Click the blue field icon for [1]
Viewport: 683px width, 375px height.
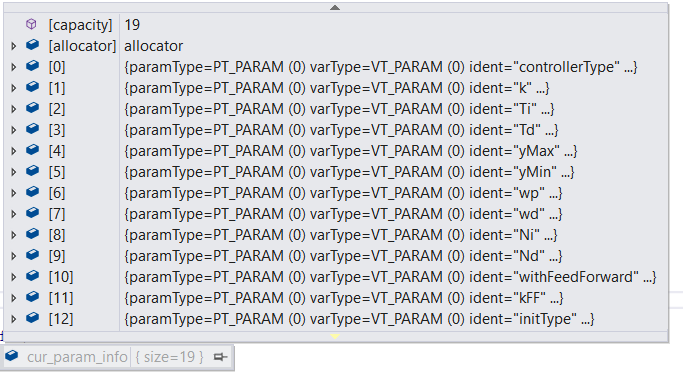point(32,86)
